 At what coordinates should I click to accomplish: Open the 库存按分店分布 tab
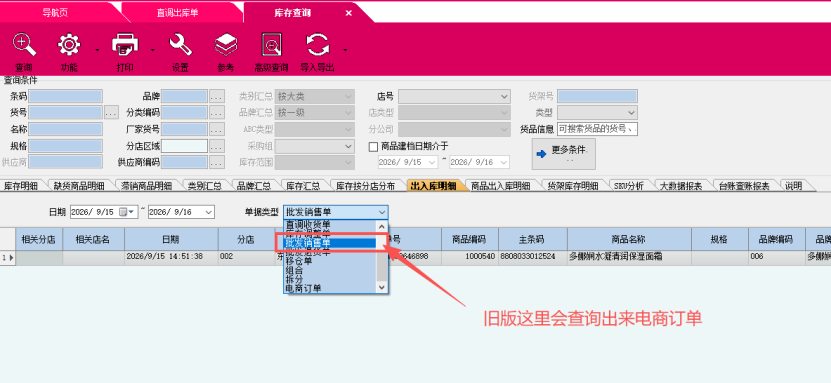(x=366, y=186)
